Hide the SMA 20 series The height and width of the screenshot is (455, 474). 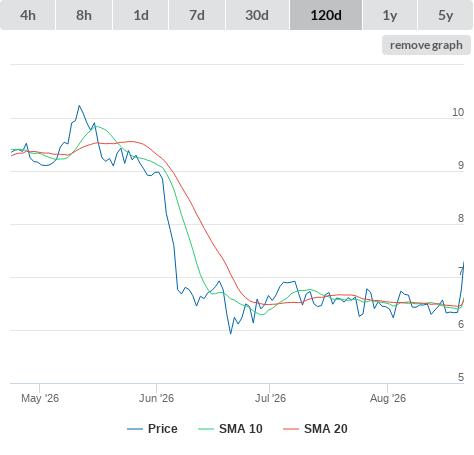coord(326,429)
